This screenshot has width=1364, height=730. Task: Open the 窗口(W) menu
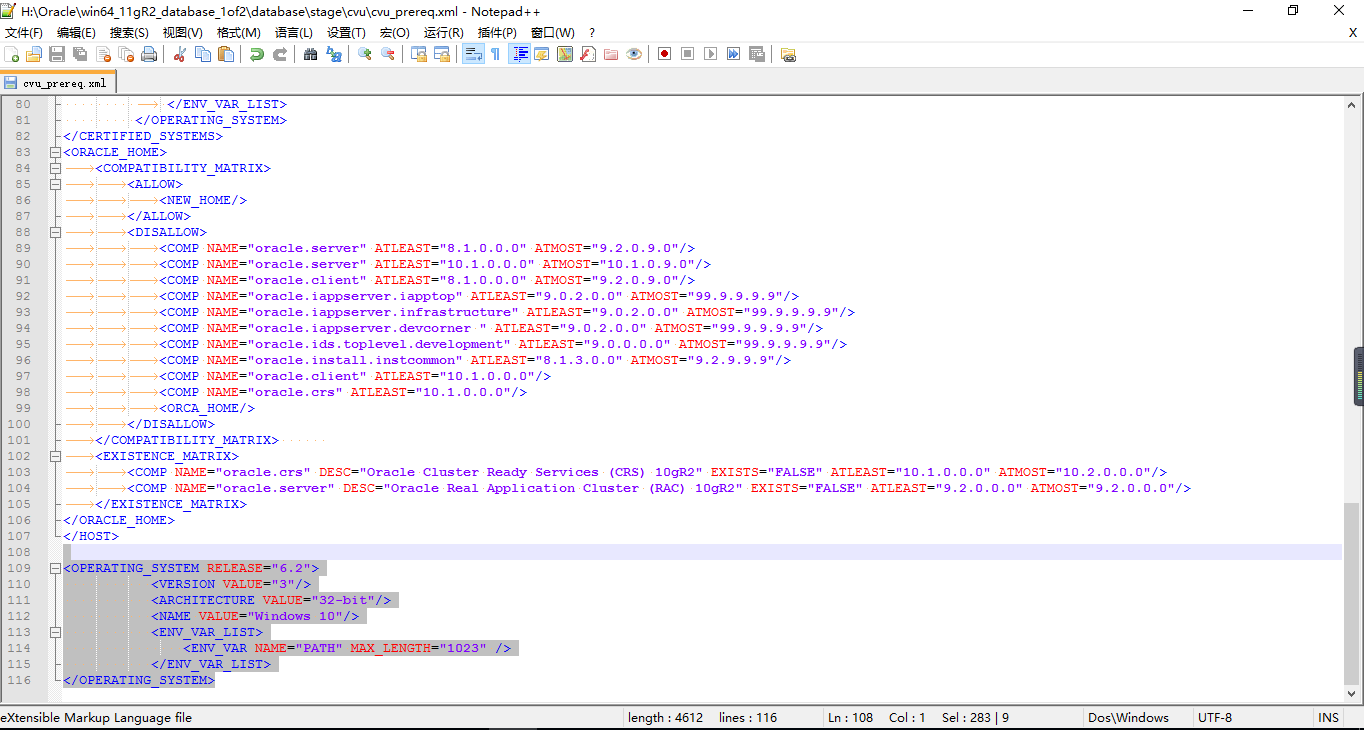tap(553, 33)
